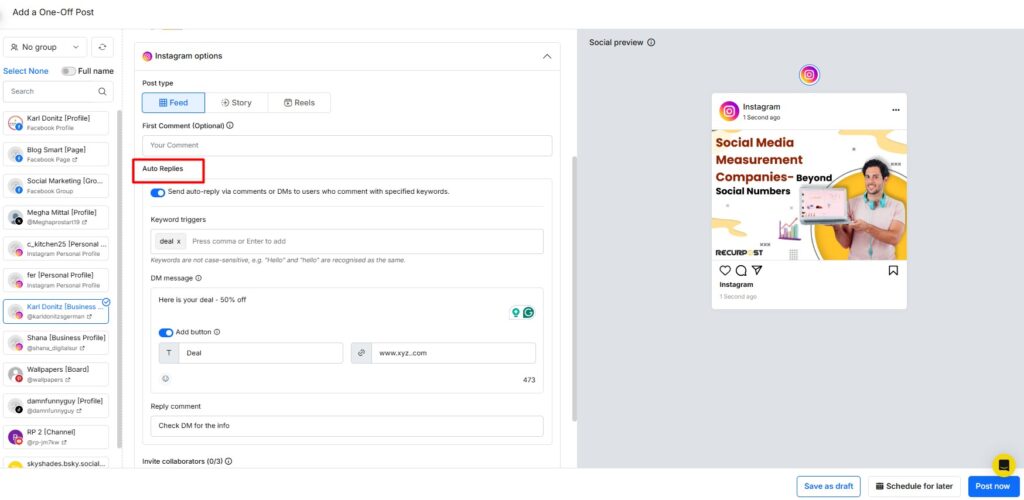Open the yellow chat support widget
1024x500 pixels.
1004,465
